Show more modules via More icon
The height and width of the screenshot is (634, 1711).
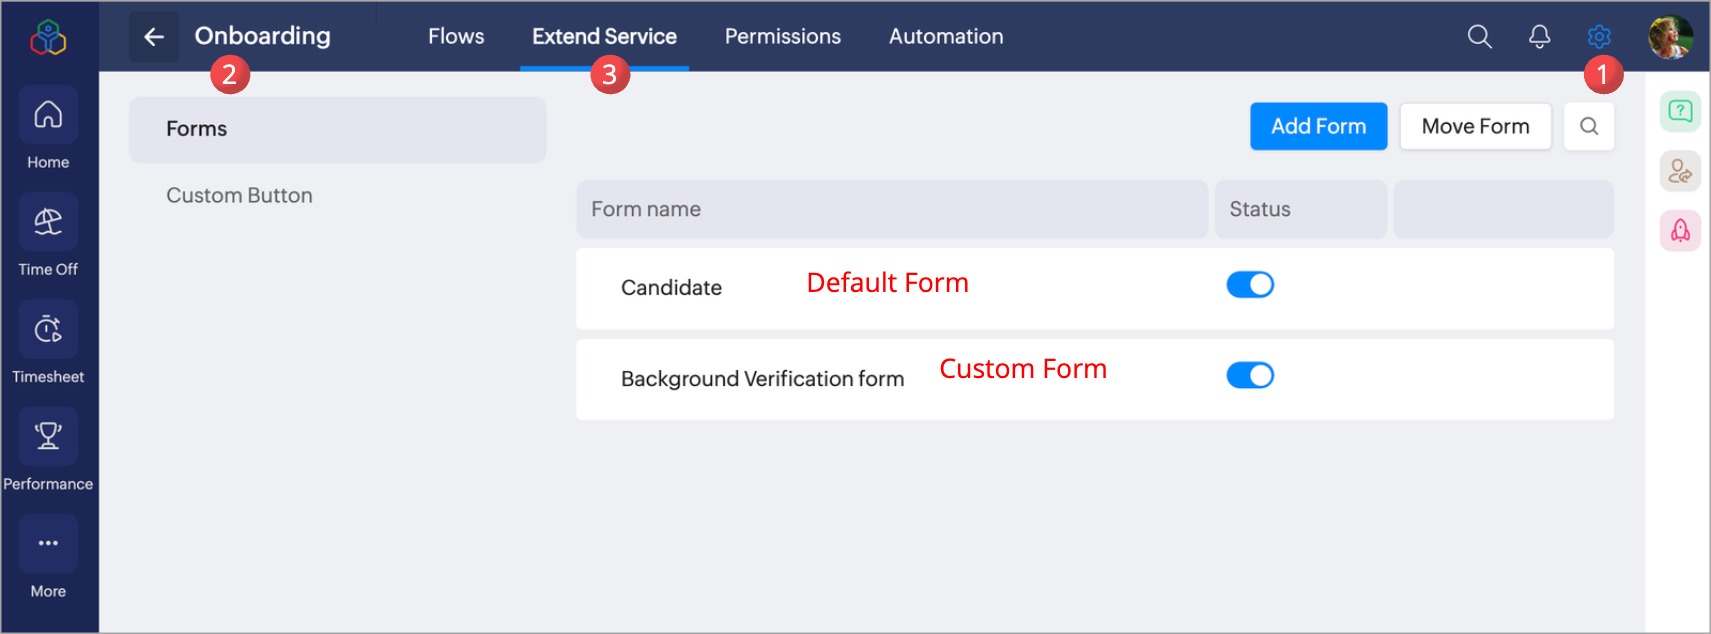coord(48,544)
